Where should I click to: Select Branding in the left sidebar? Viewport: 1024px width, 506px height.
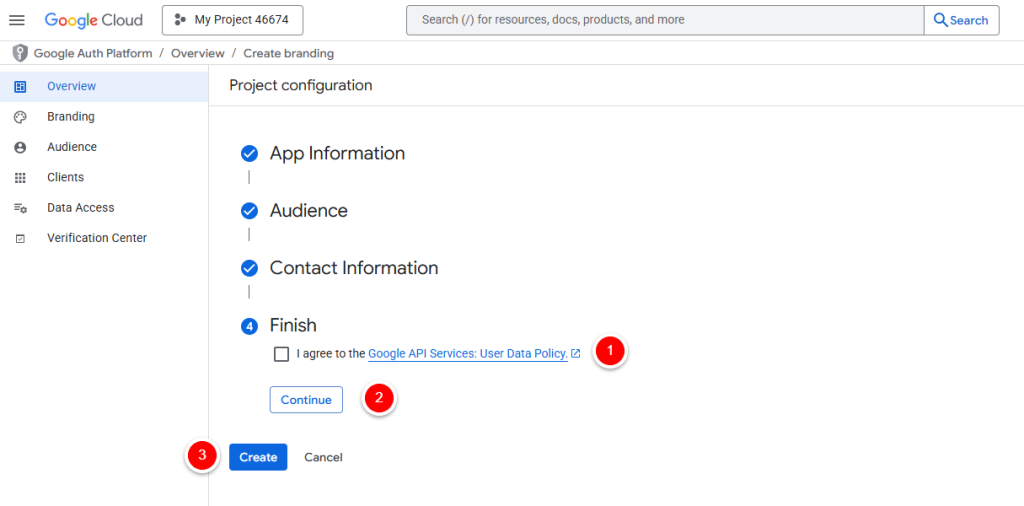[71, 117]
